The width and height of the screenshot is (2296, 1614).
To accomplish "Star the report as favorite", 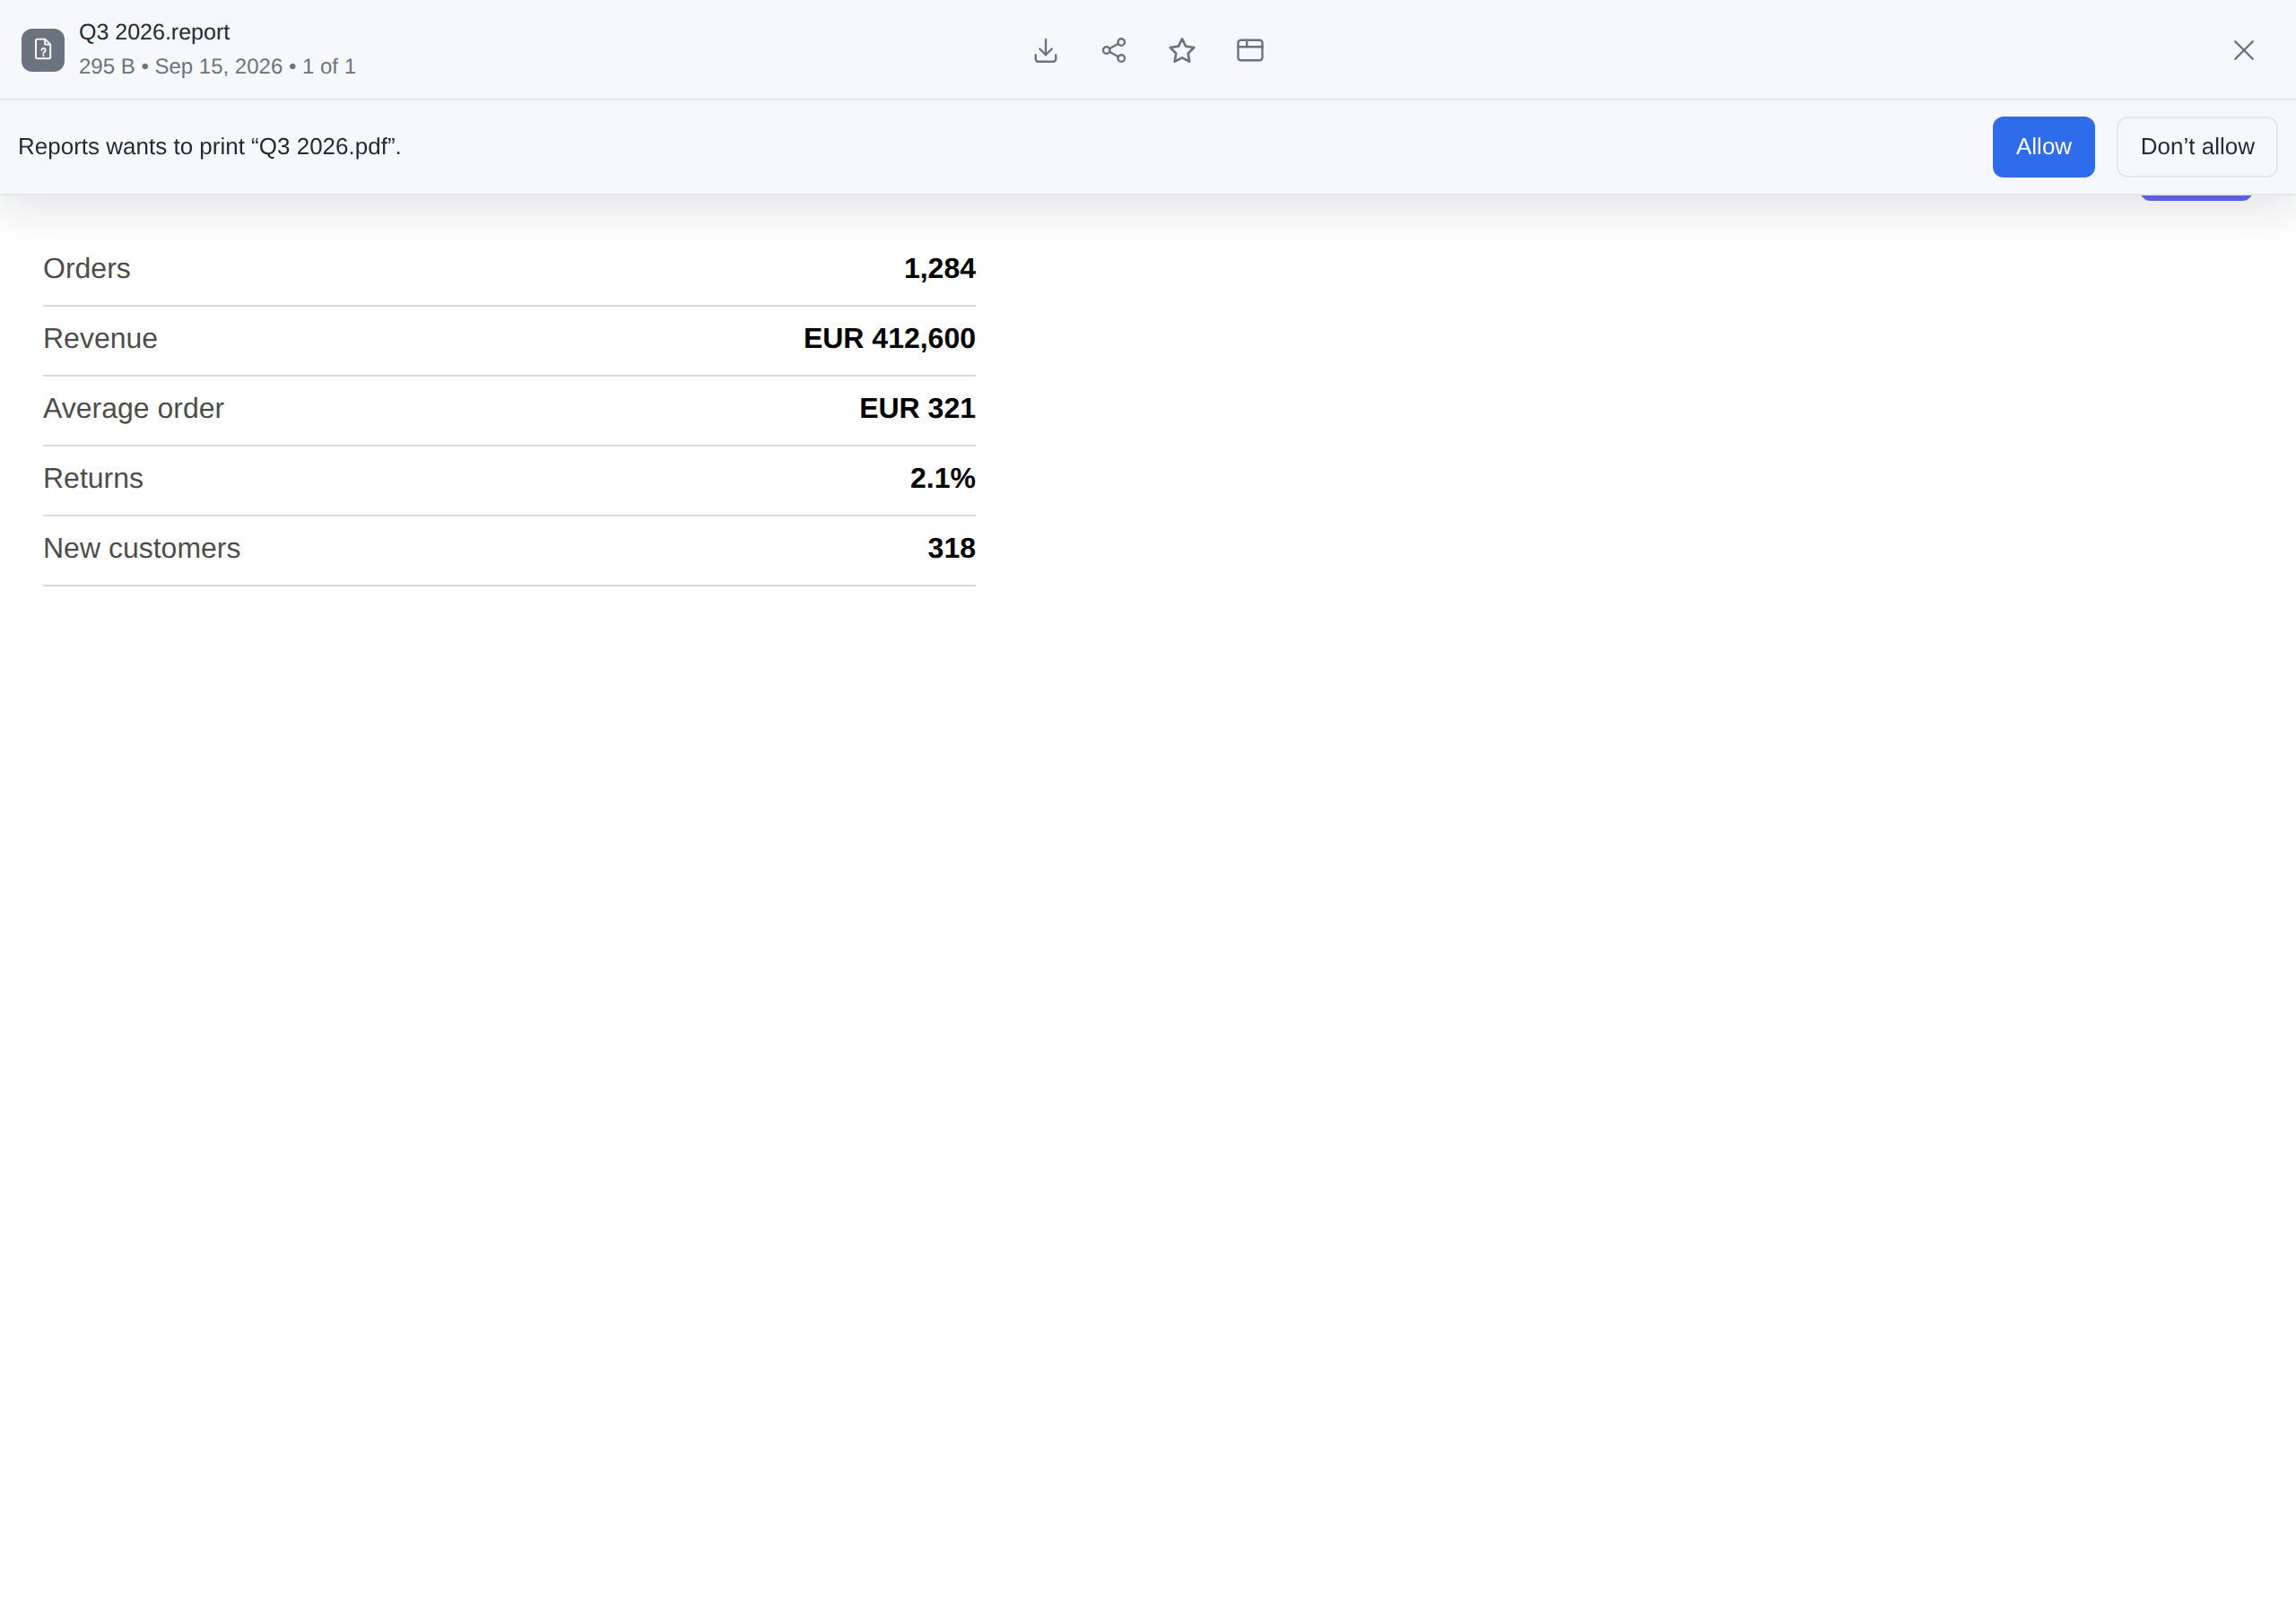I will [1182, 50].
